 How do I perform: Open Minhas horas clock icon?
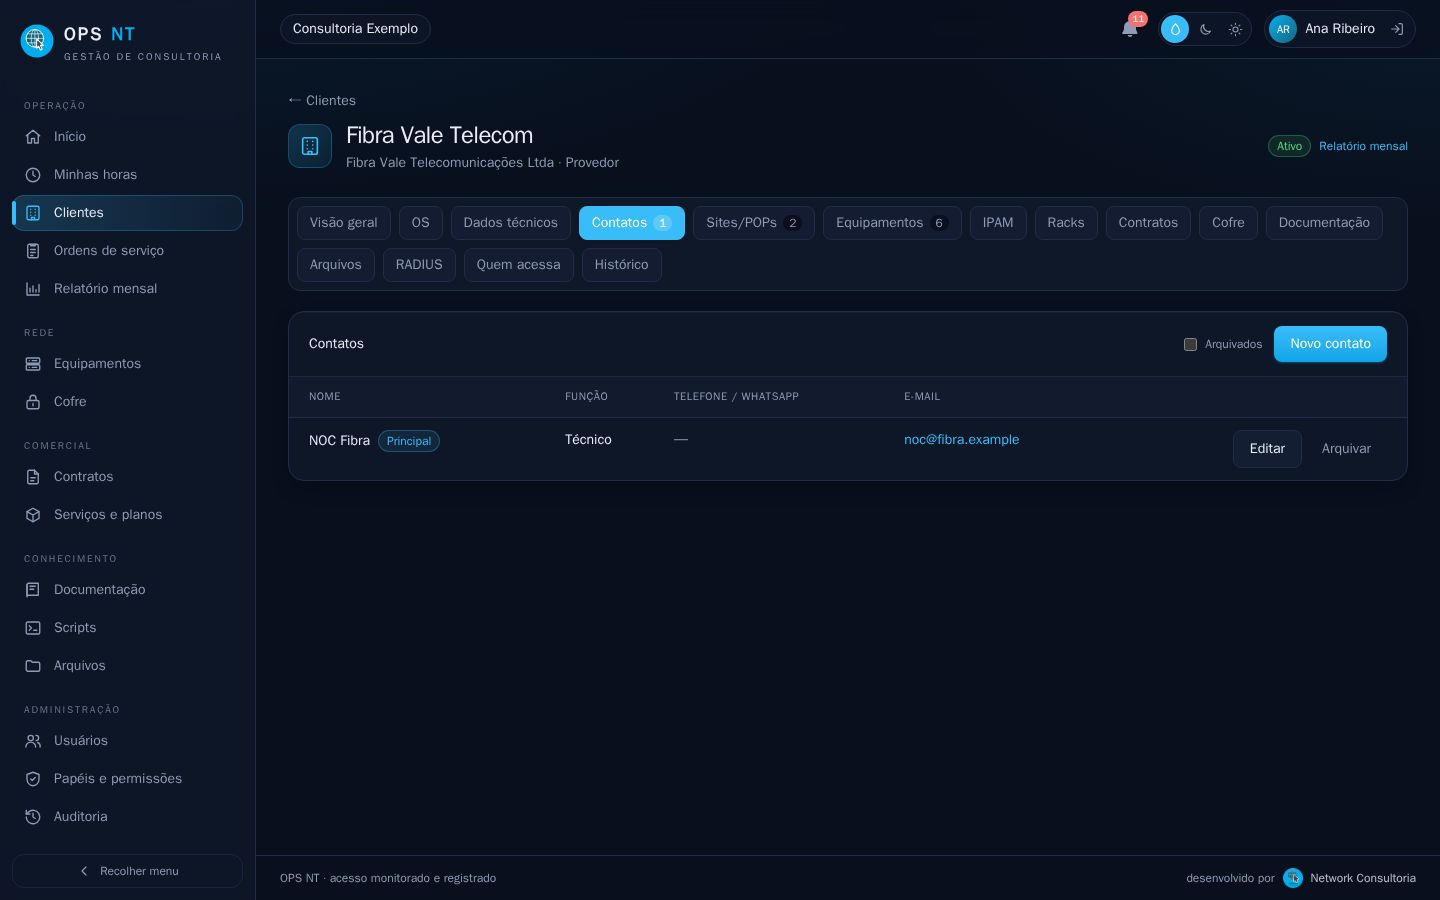point(33,175)
